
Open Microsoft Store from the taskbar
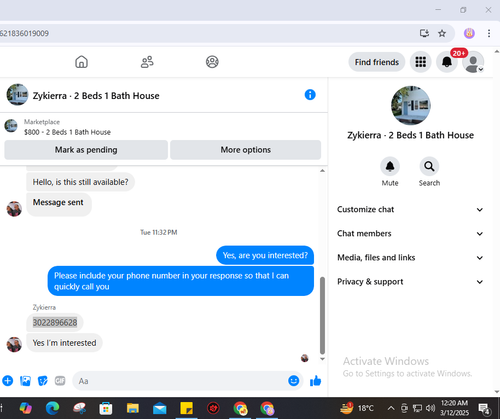(x=106, y=408)
